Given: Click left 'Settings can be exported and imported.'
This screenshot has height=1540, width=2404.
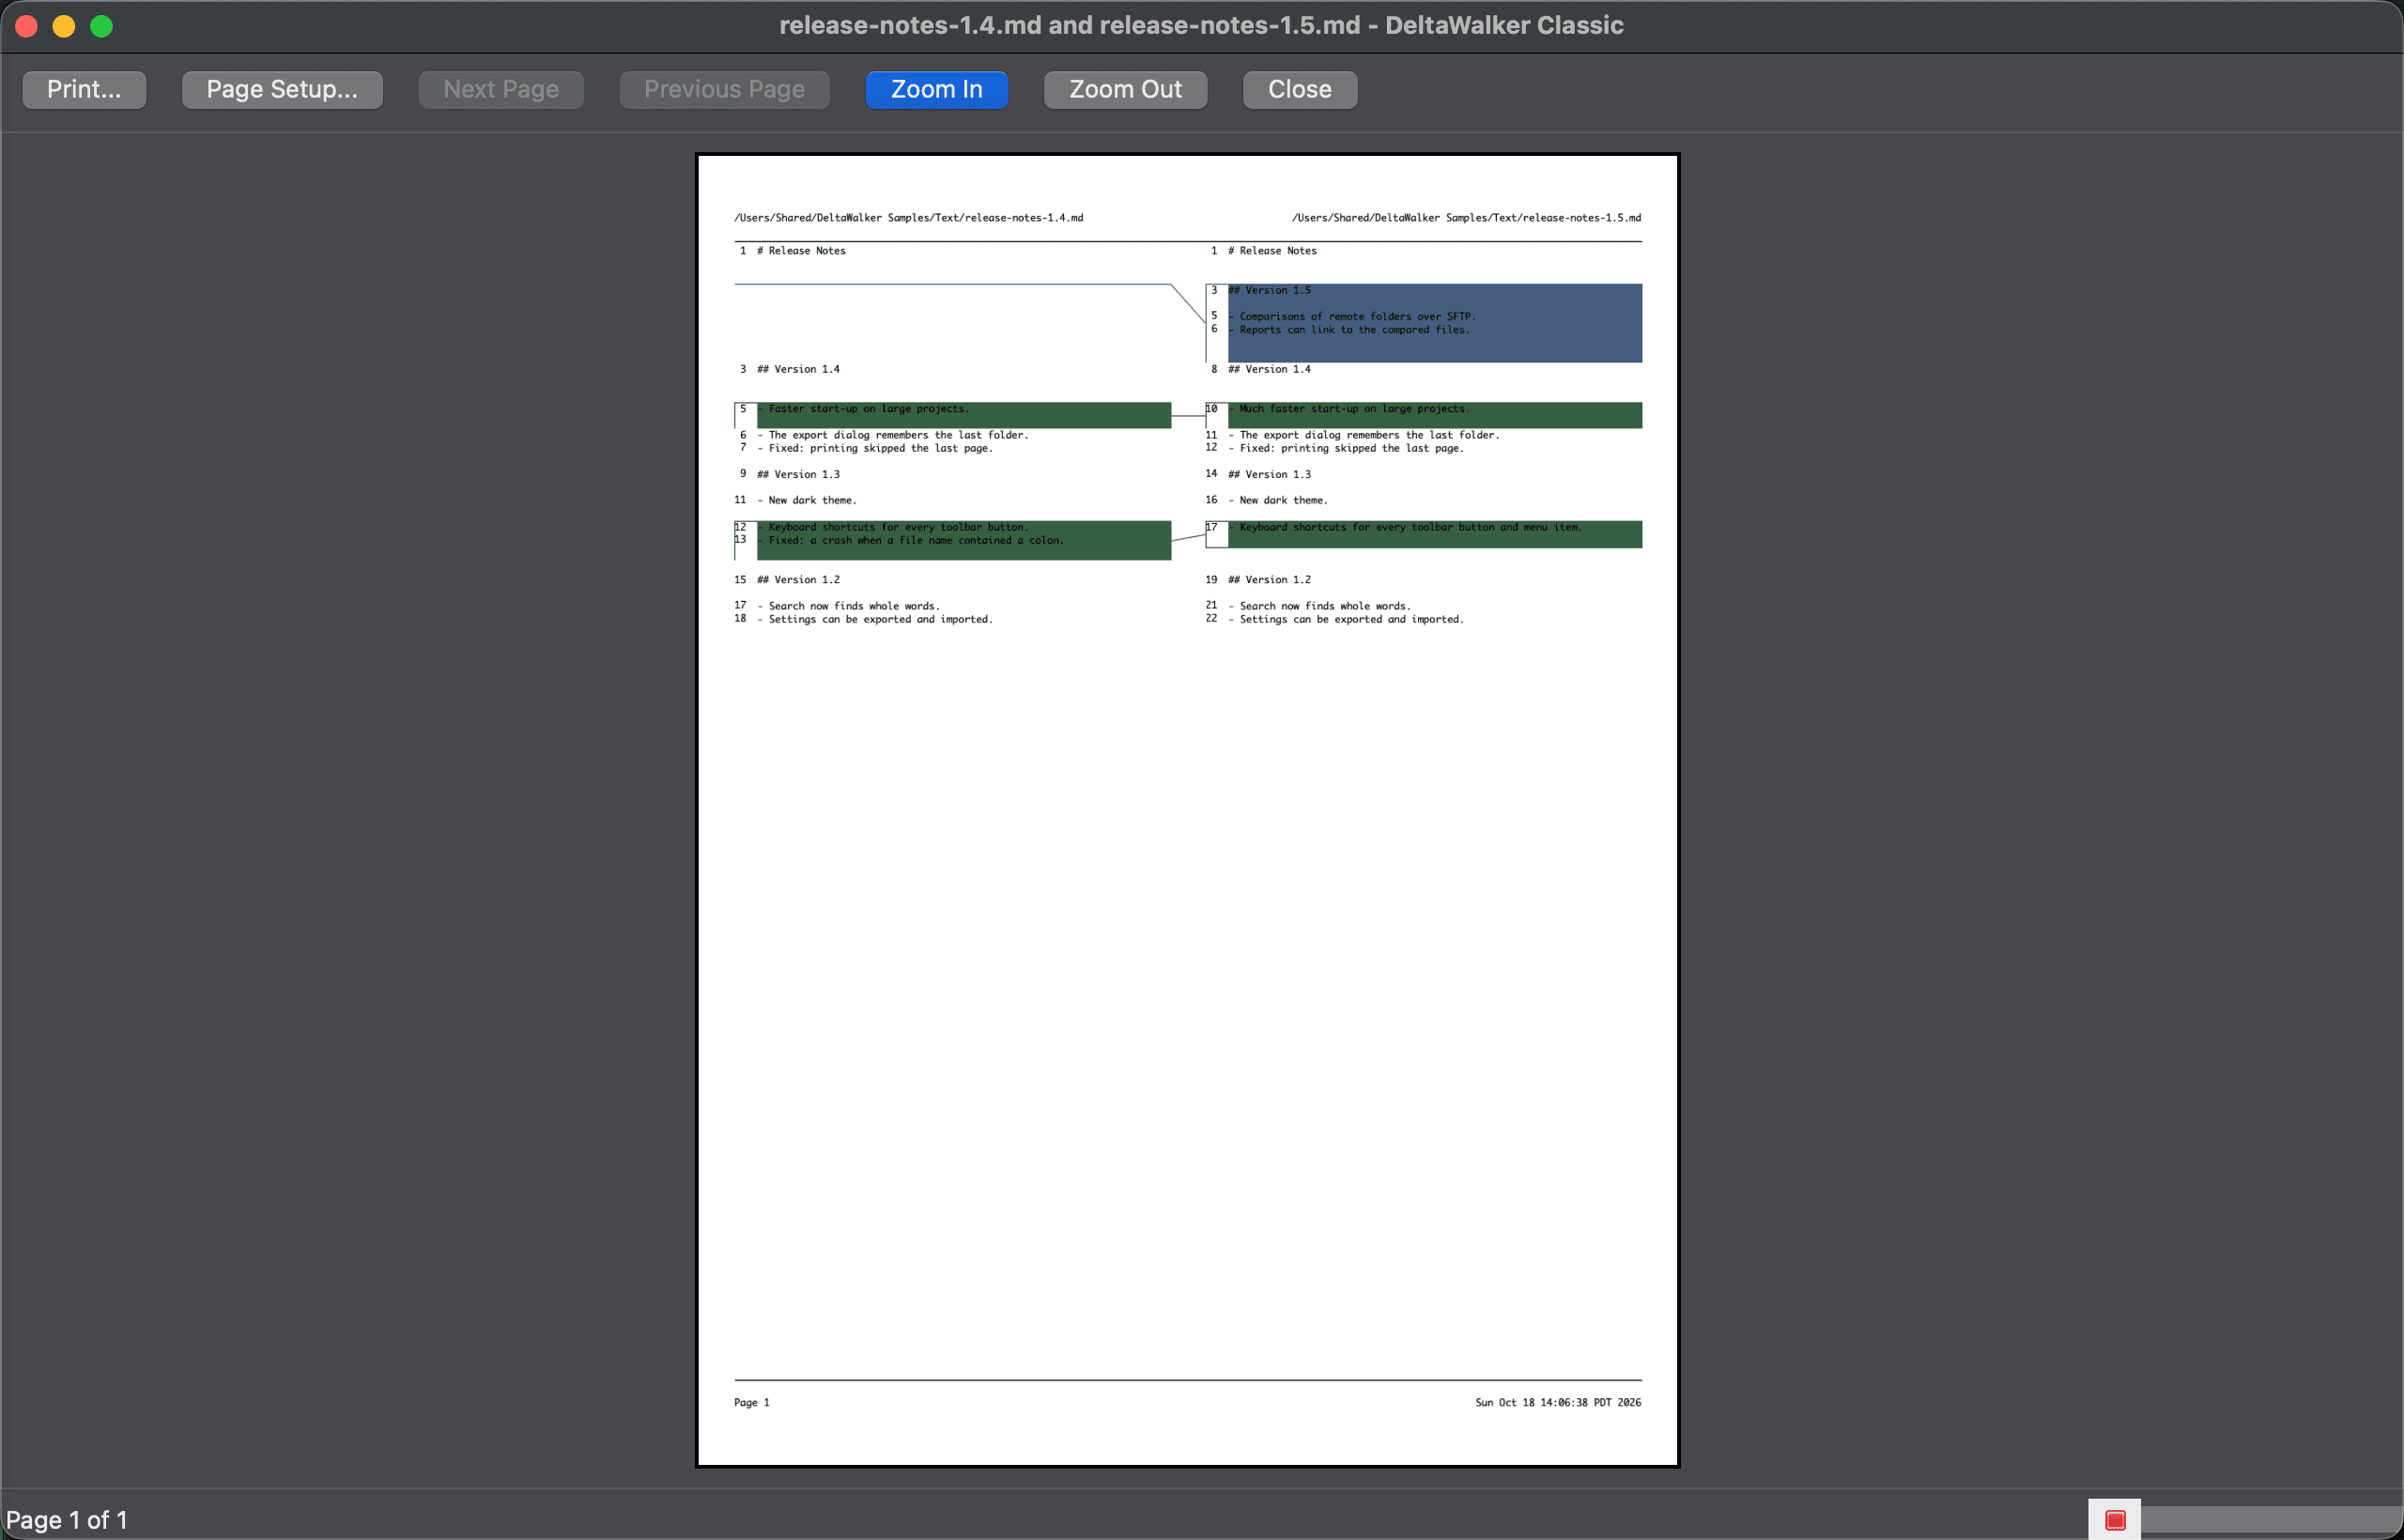Looking at the screenshot, I should (875, 620).
